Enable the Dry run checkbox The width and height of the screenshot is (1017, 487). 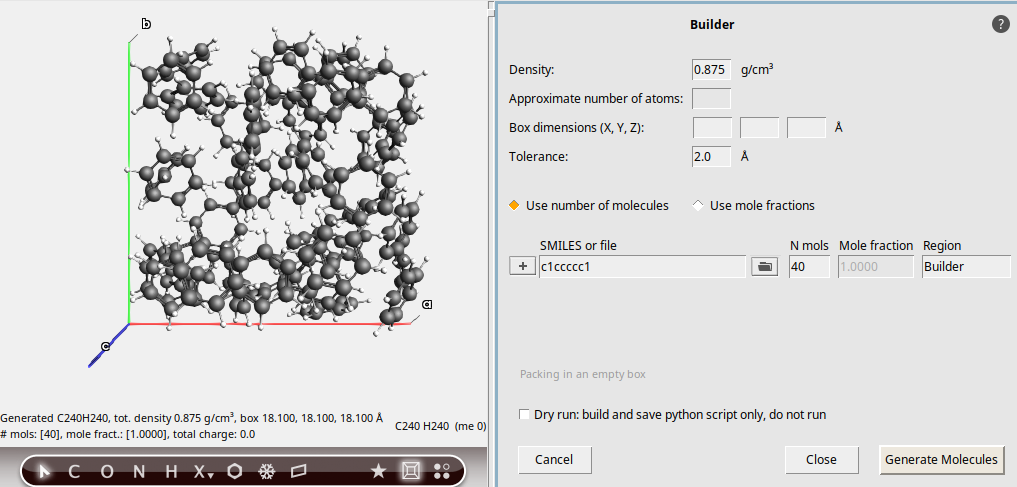(x=525, y=414)
